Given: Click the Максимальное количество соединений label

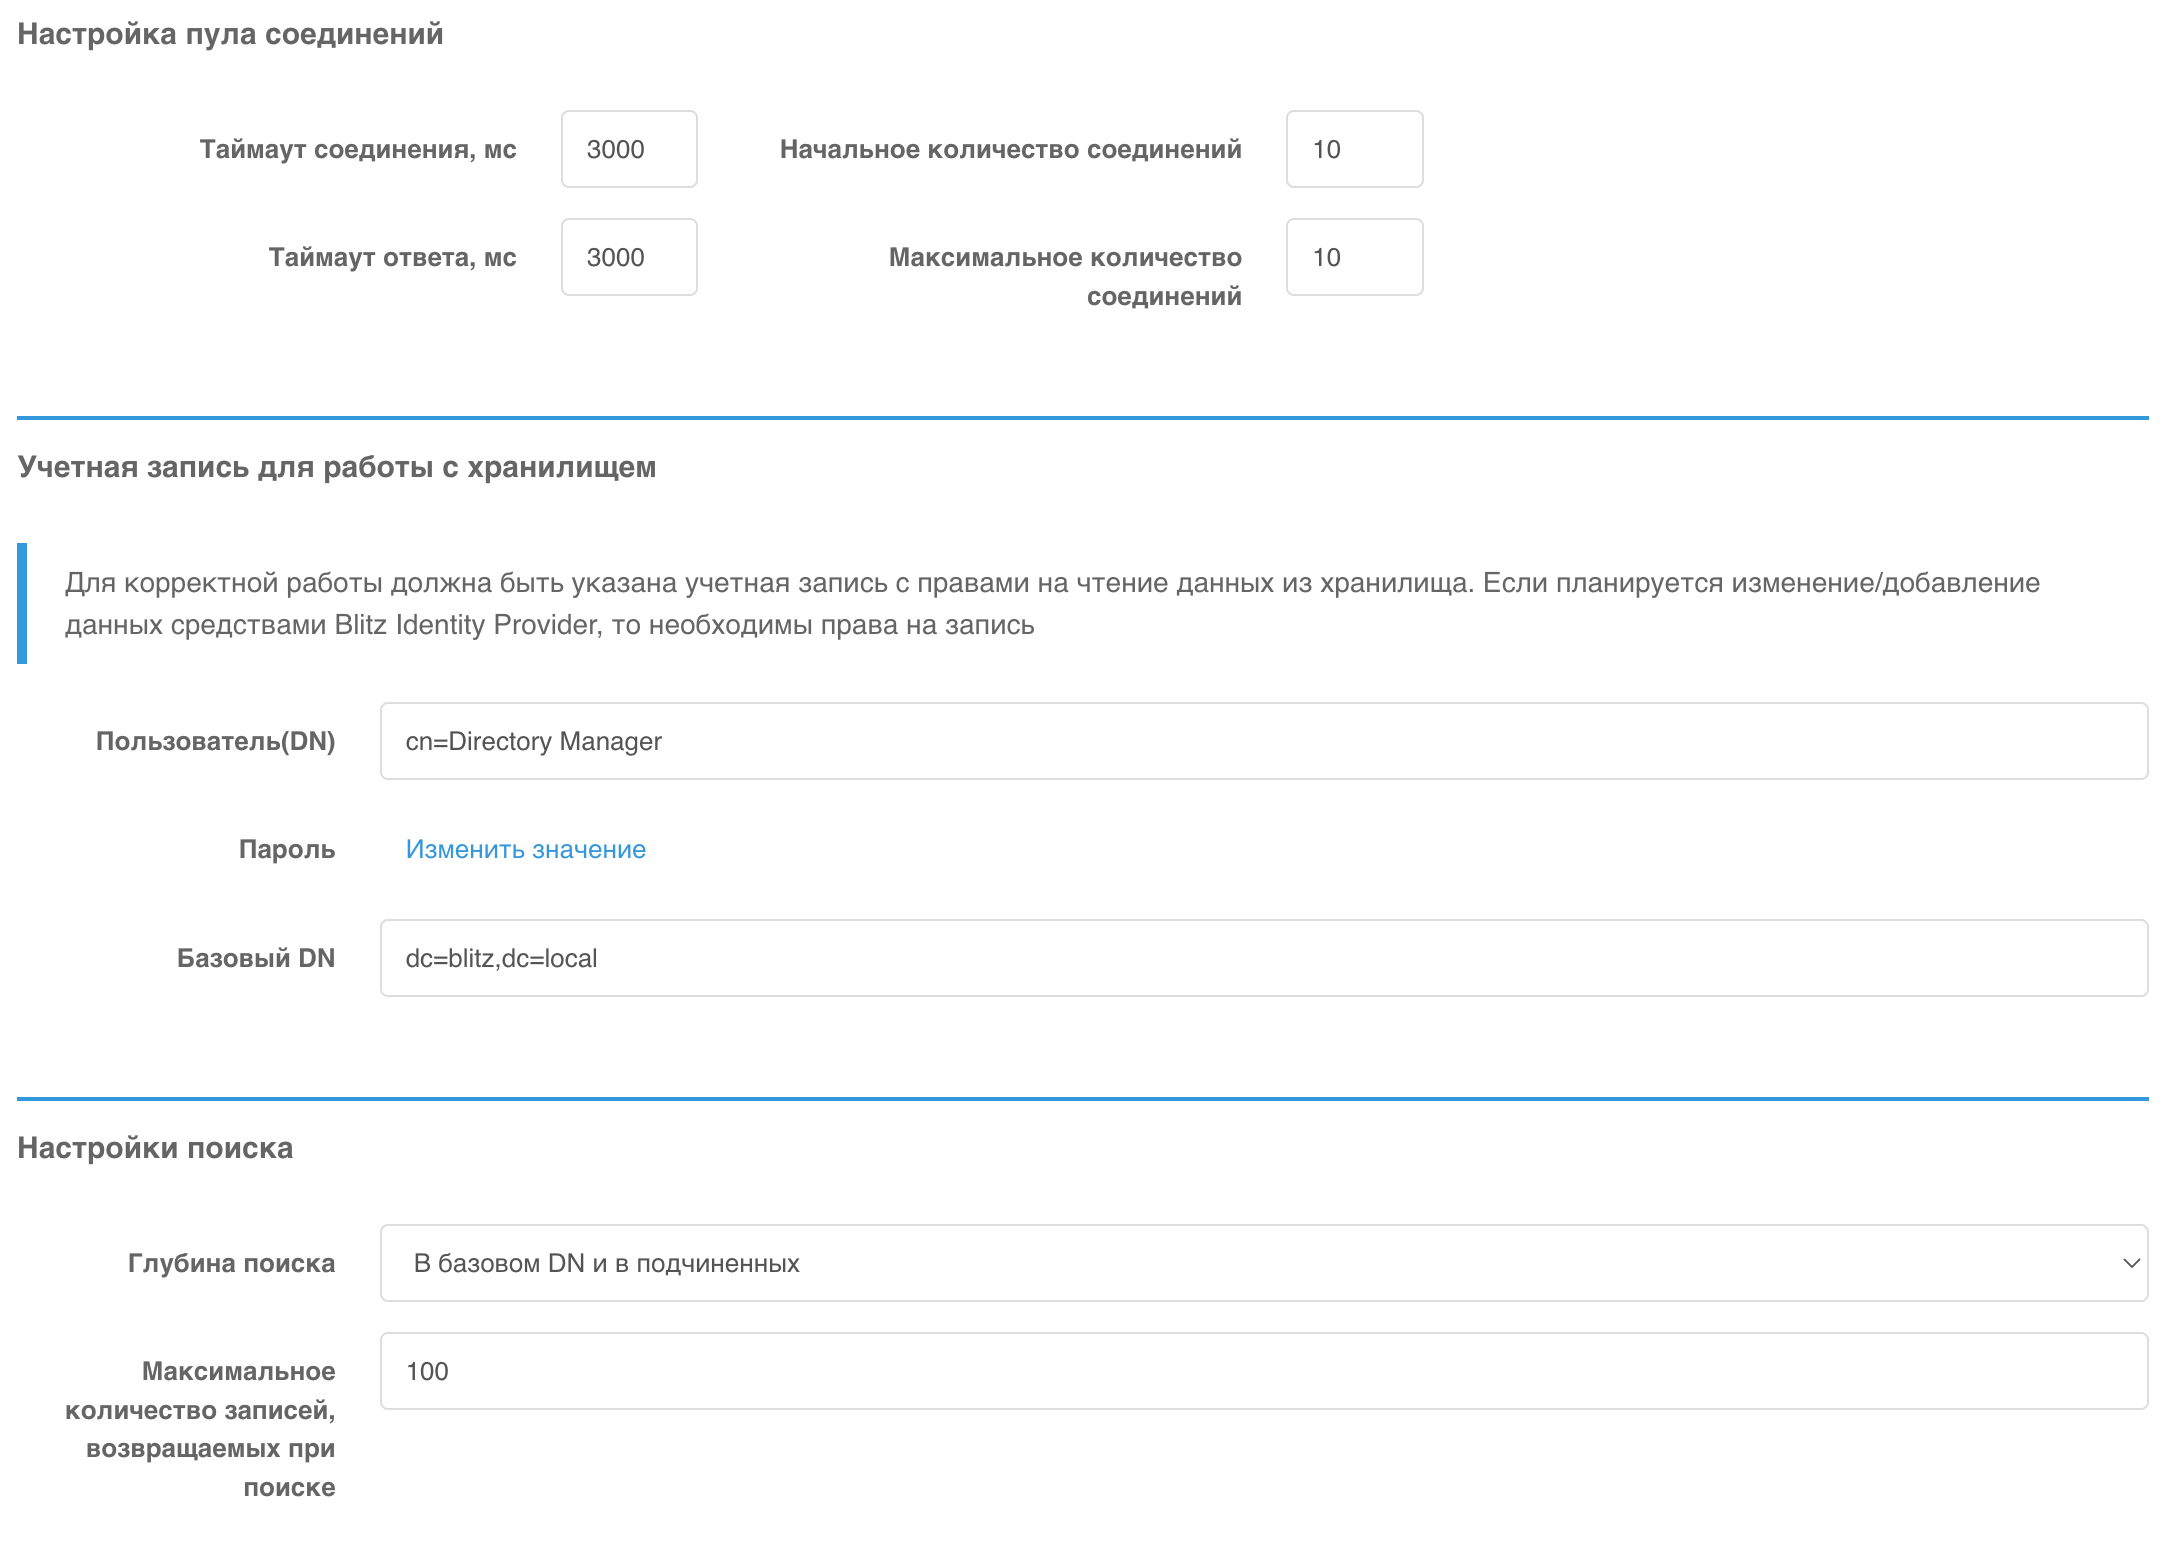Looking at the screenshot, I should pyautogui.click(x=1065, y=276).
